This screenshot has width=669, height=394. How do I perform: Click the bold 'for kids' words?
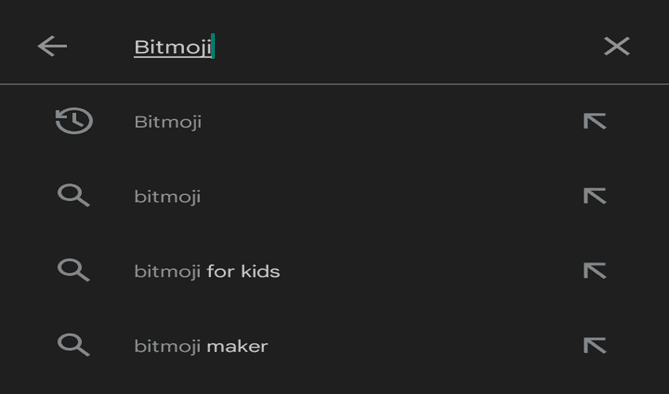(243, 271)
